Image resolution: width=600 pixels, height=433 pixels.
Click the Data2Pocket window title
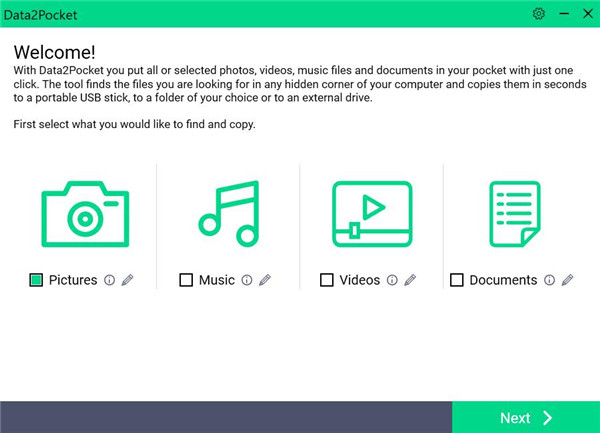coord(41,15)
